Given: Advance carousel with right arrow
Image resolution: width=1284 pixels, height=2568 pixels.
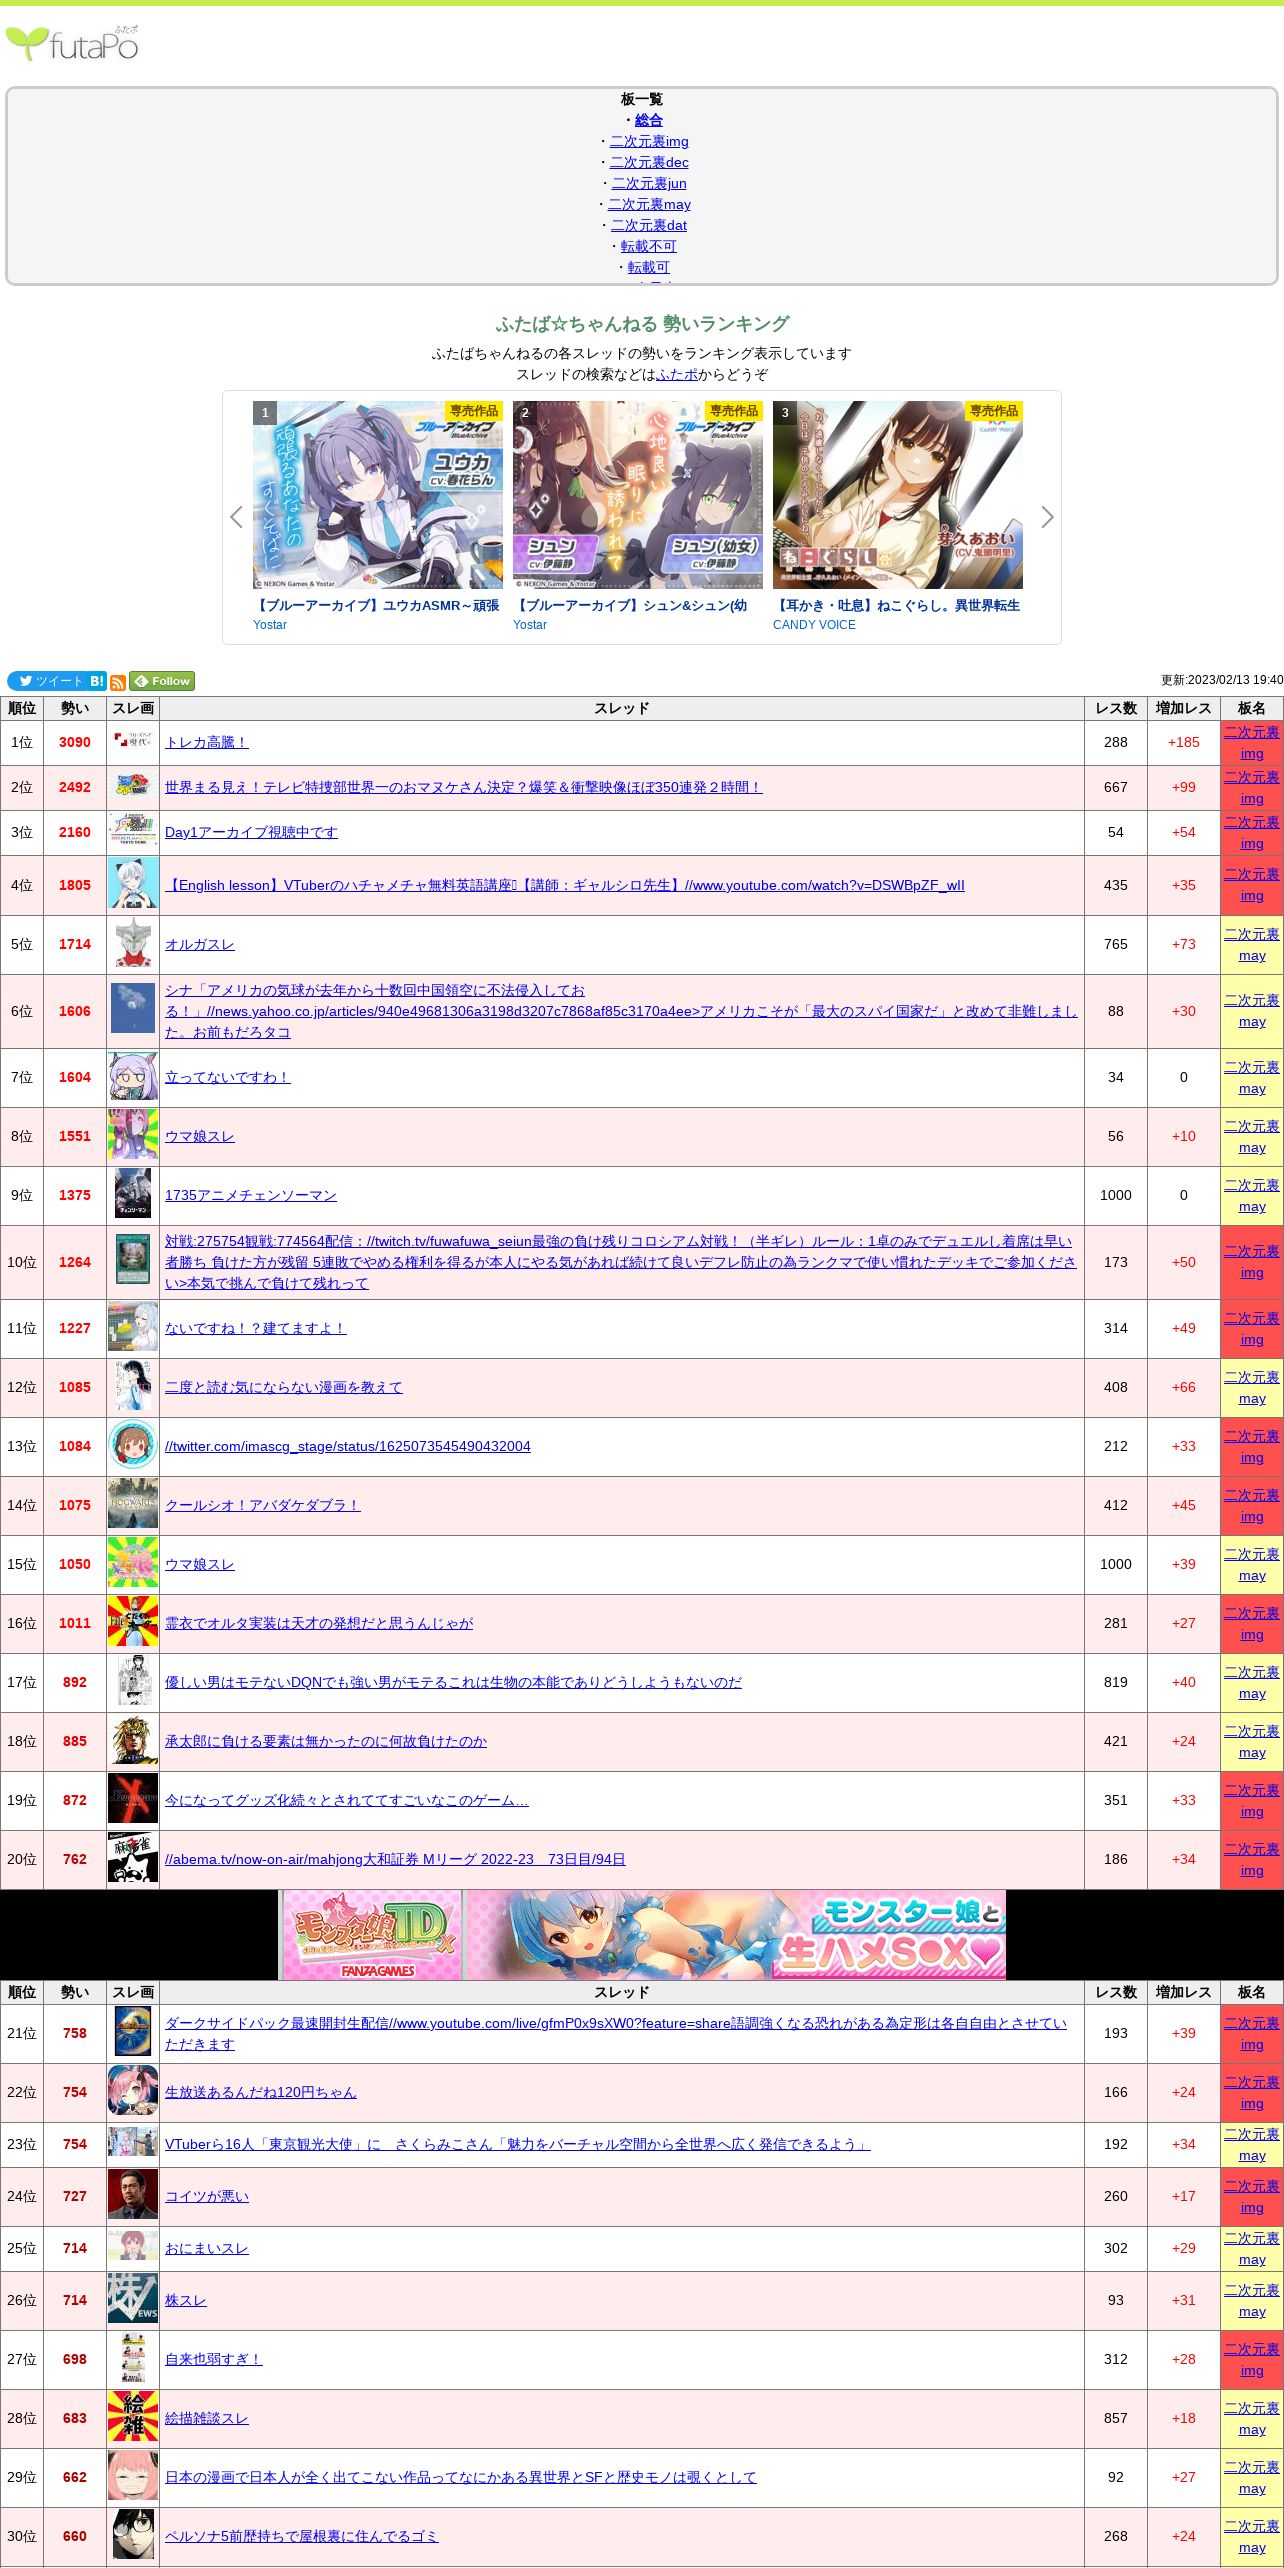Looking at the screenshot, I should click(x=1047, y=517).
